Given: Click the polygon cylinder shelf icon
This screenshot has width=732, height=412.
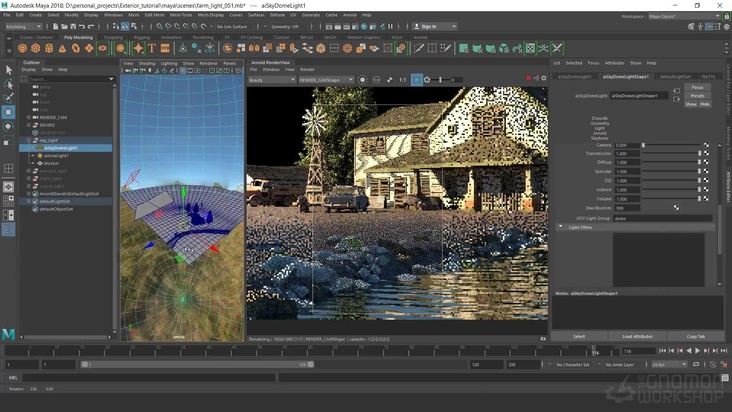Looking at the screenshot, I should pyautogui.click(x=49, y=48).
